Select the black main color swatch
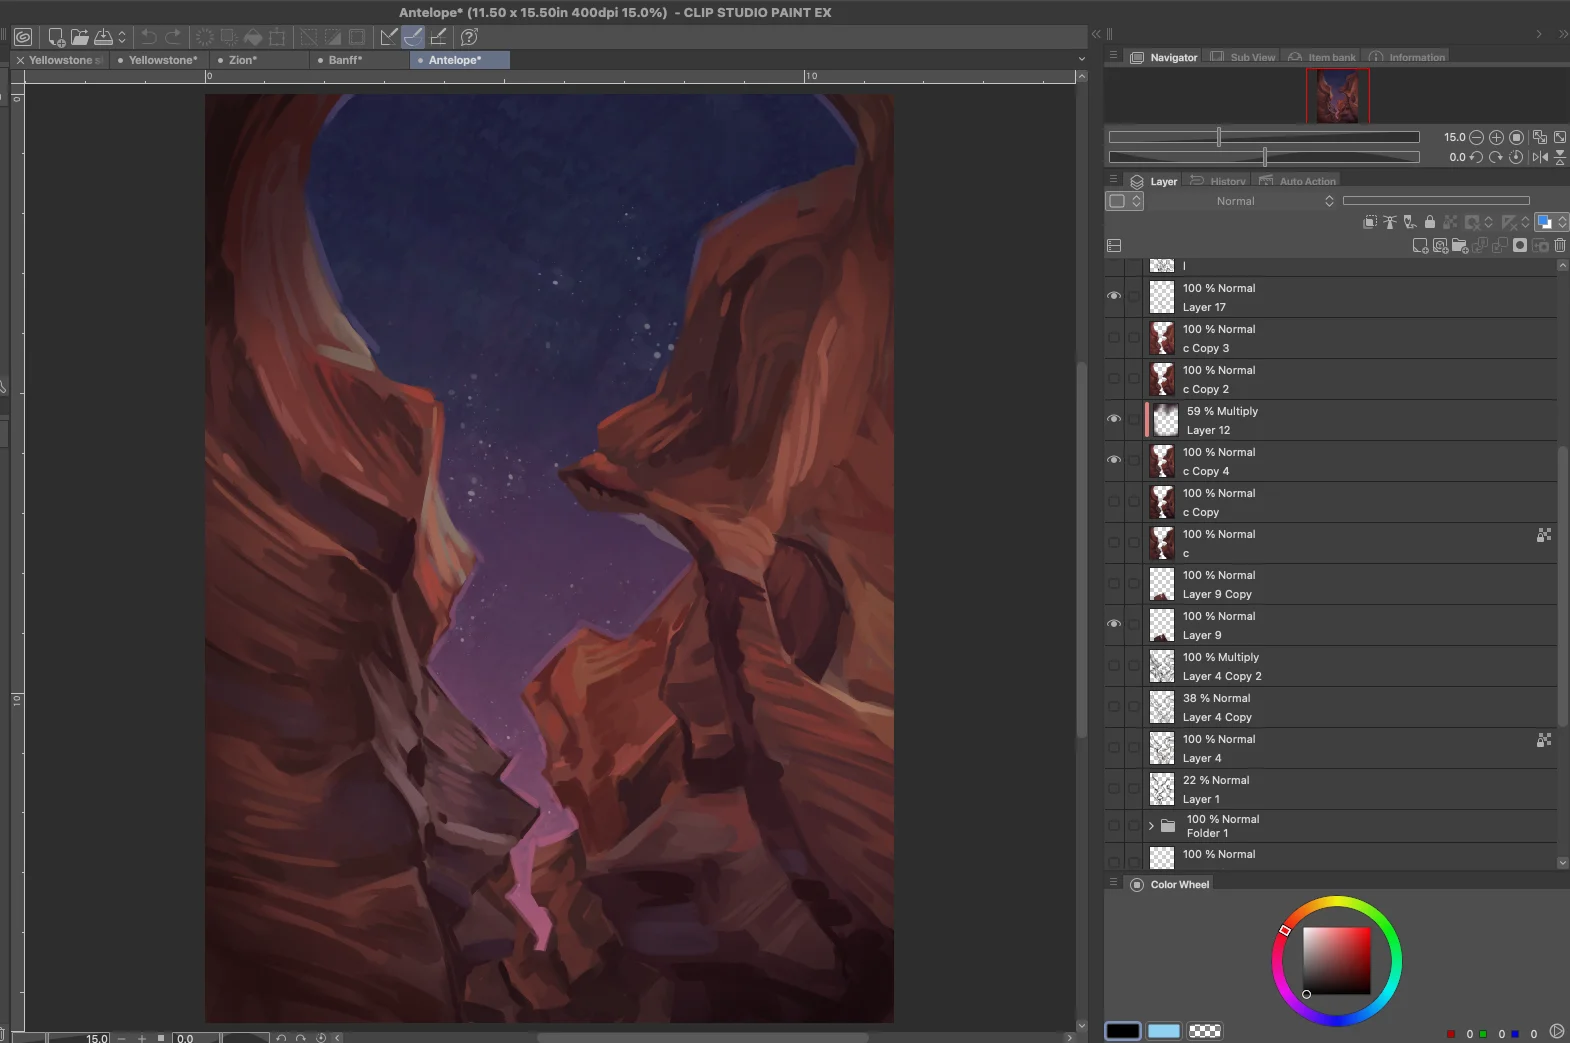Viewport: 1570px width, 1043px height. (1123, 1031)
